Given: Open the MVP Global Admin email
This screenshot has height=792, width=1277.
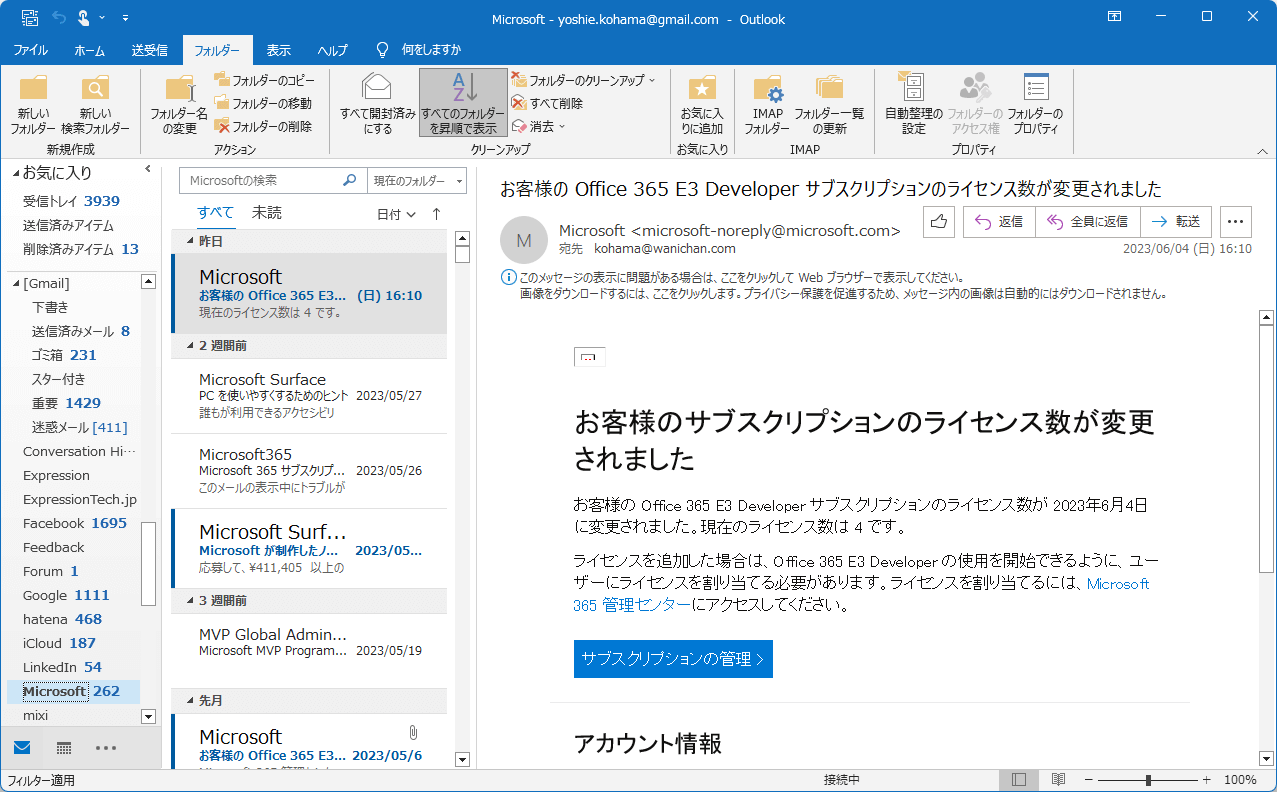Looking at the screenshot, I should [x=310, y=651].
